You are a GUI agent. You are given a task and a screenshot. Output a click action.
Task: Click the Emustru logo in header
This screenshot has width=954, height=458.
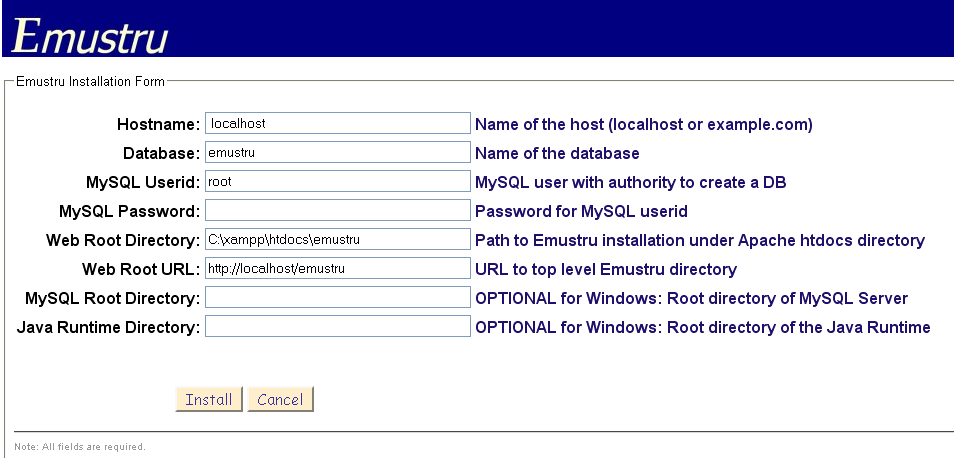pos(90,35)
